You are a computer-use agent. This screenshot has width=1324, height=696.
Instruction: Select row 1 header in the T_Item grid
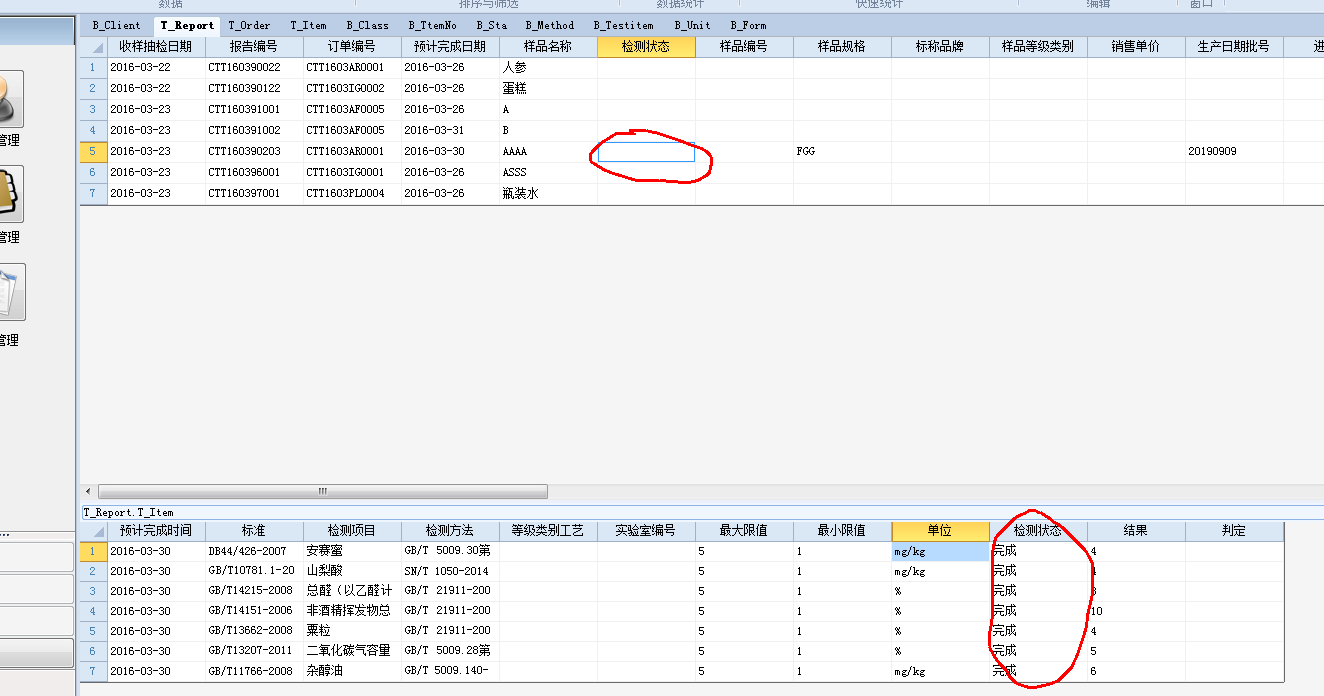[x=93, y=551]
